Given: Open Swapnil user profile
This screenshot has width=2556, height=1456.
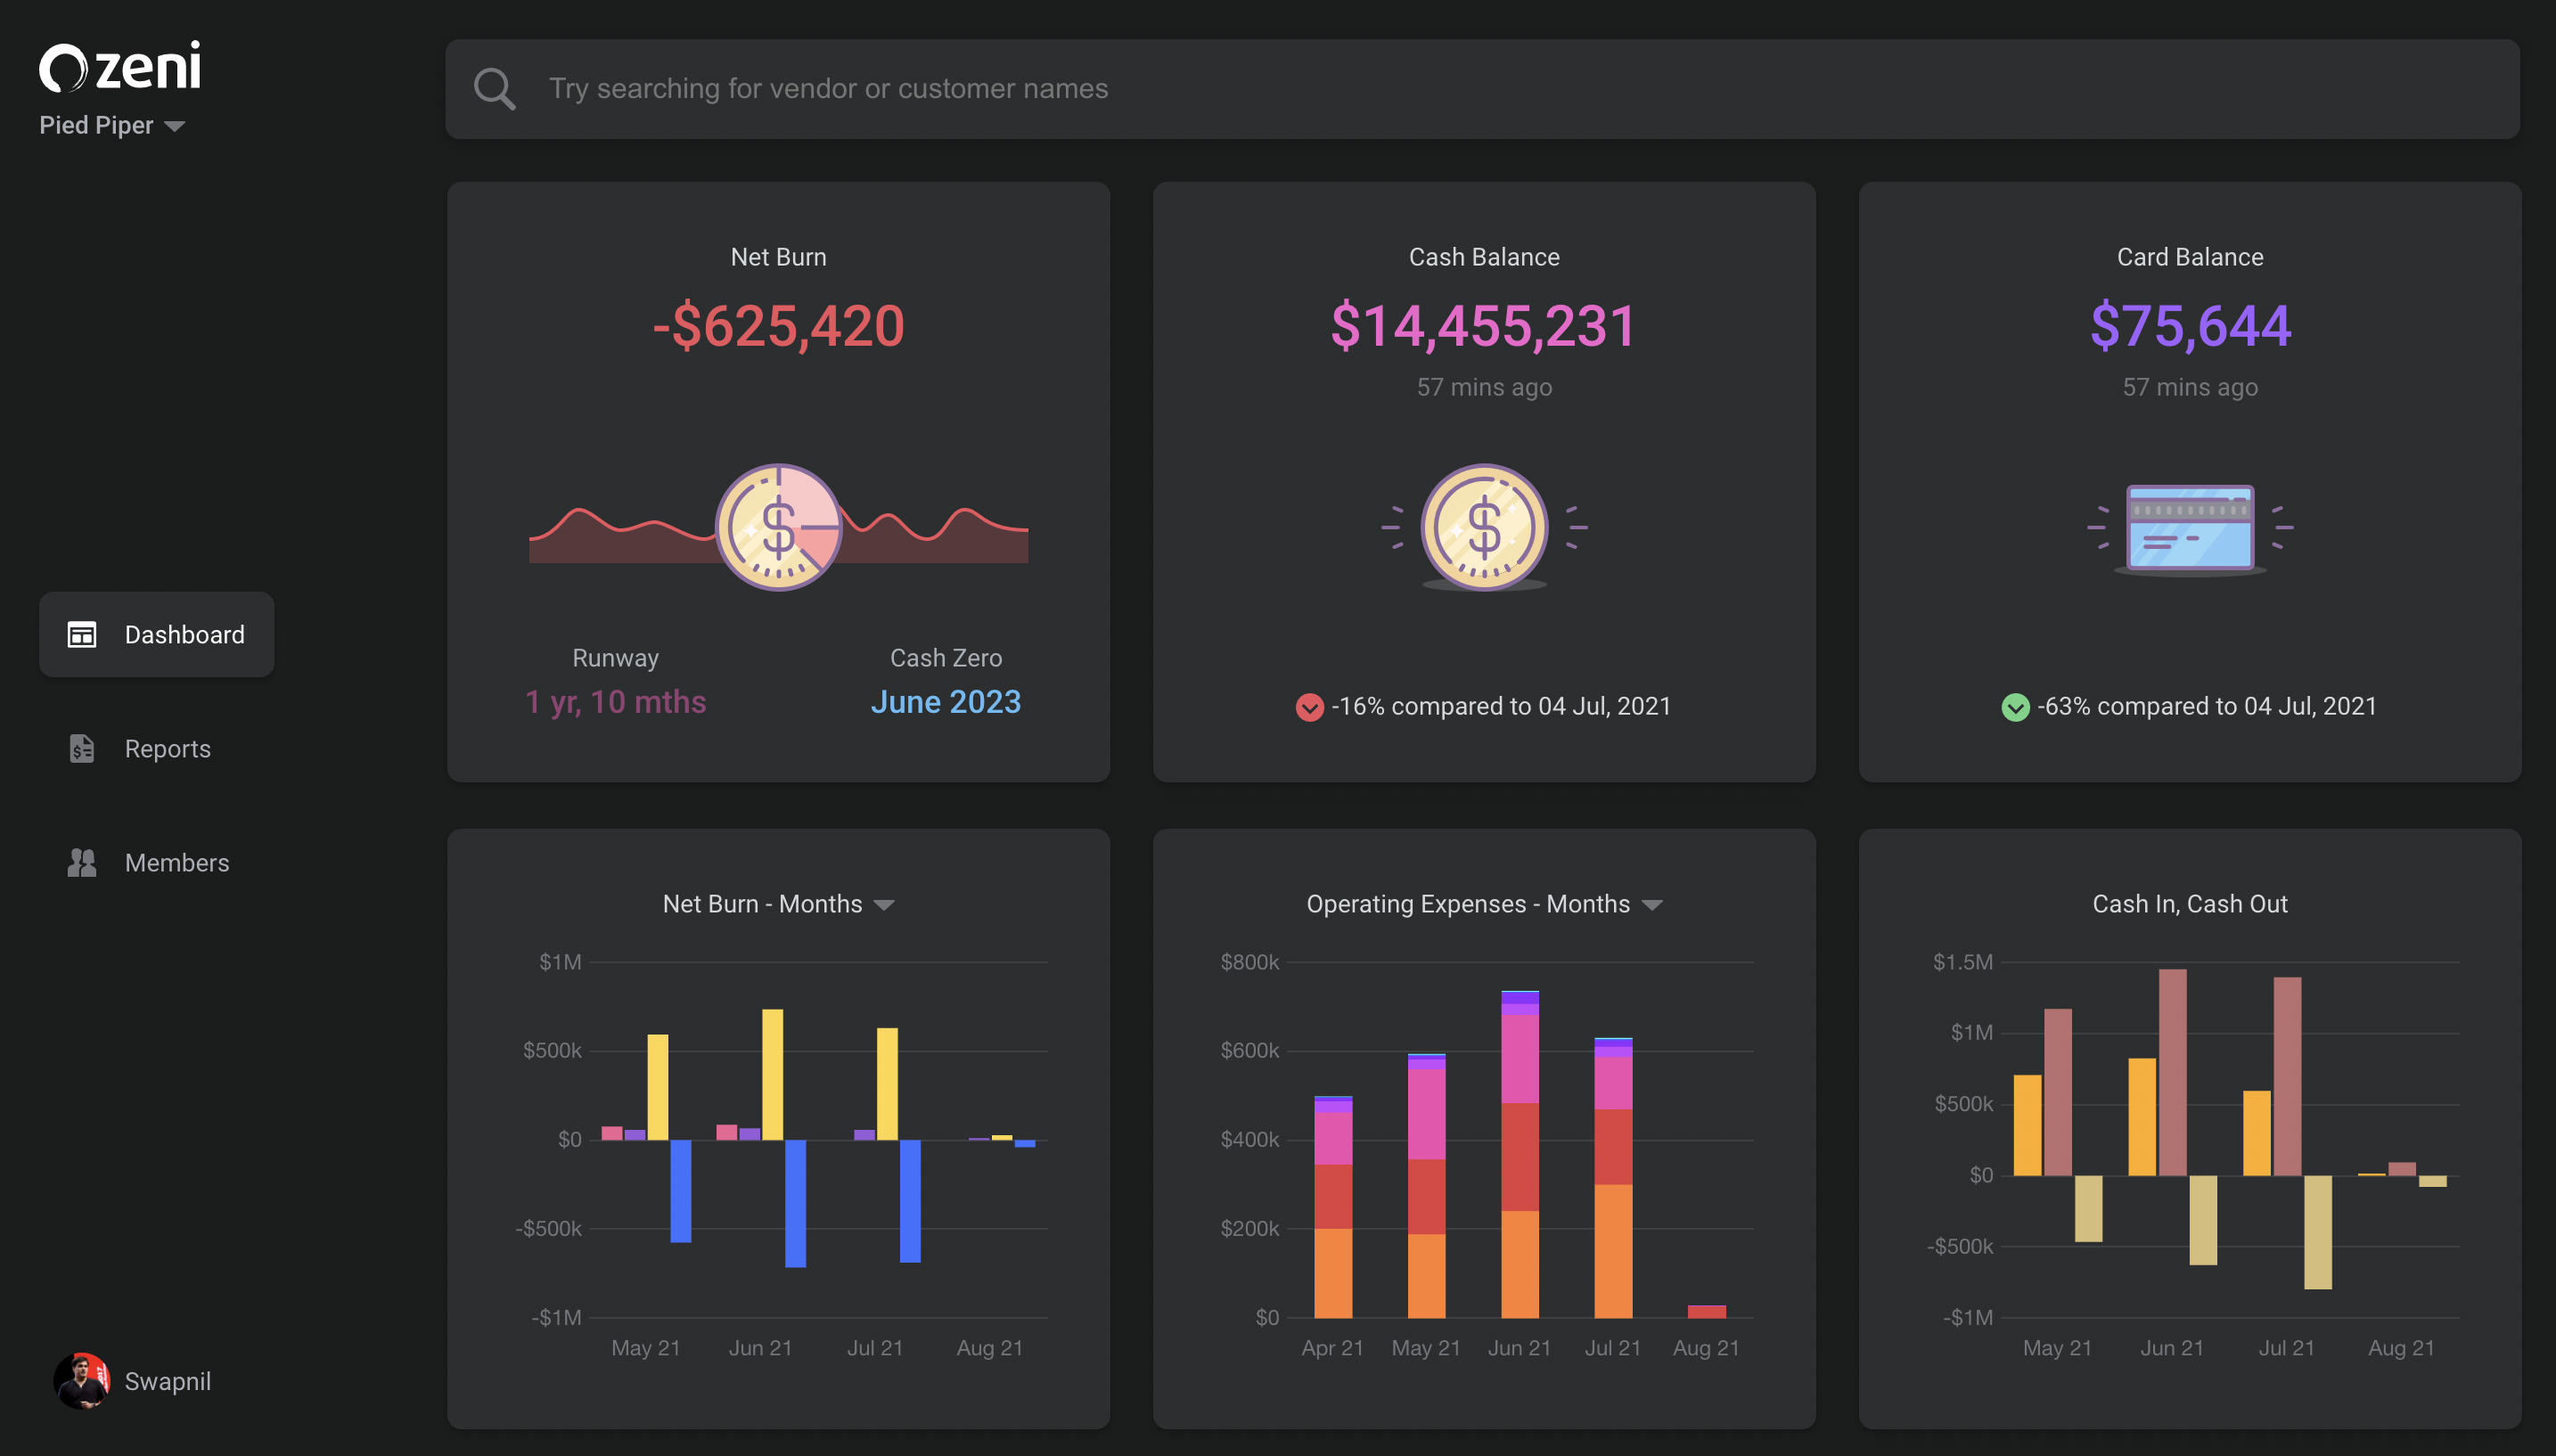Looking at the screenshot, I should coord(167,1381).
